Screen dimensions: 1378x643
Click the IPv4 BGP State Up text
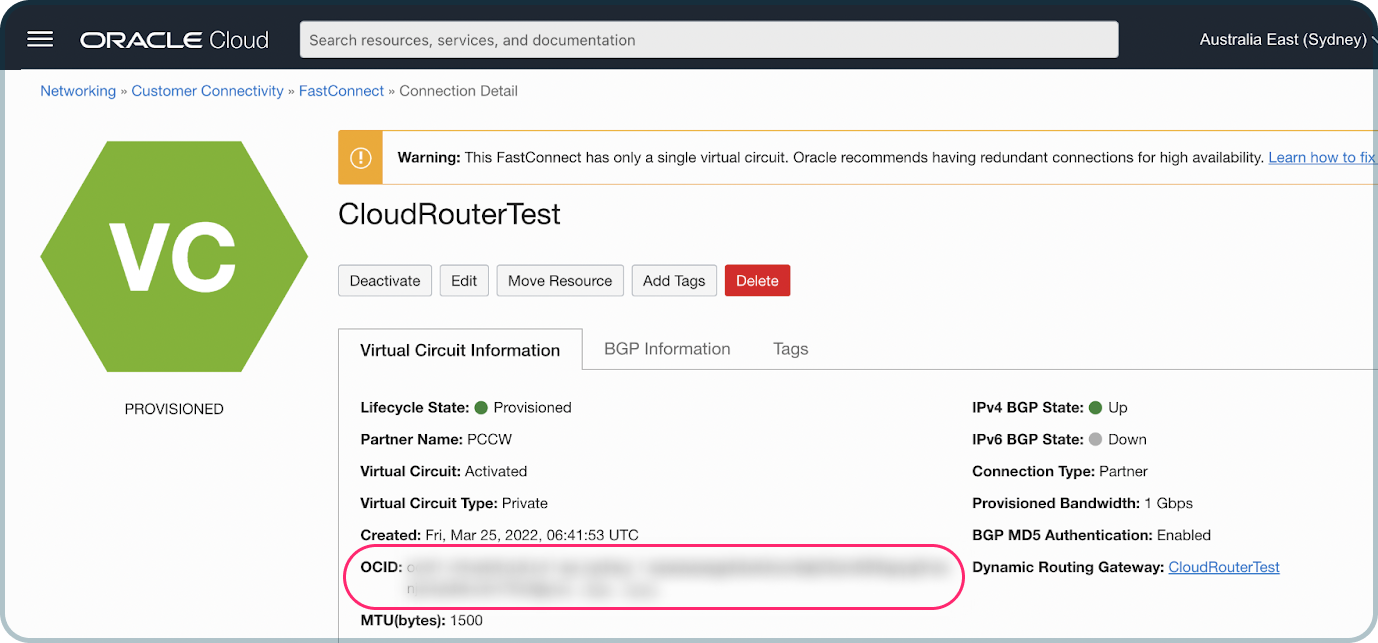coord(1118,408)
